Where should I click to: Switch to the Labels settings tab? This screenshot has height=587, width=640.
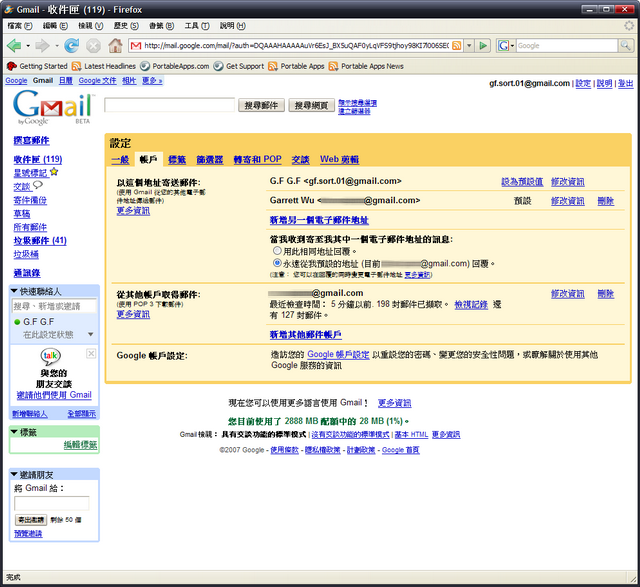[177, 160]
